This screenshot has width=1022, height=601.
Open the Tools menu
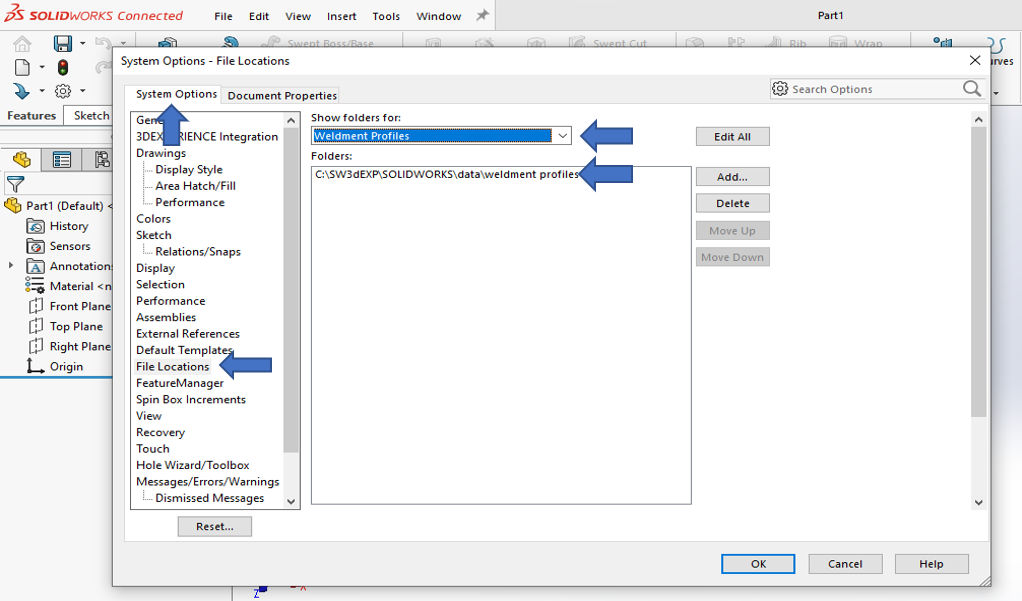[x=386, y=16]
